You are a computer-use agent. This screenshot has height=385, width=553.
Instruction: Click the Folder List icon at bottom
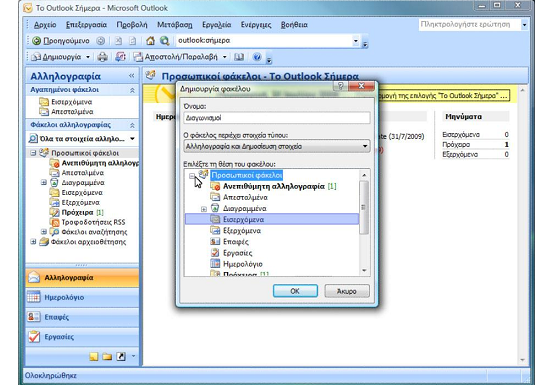click(x=107, y=356)
